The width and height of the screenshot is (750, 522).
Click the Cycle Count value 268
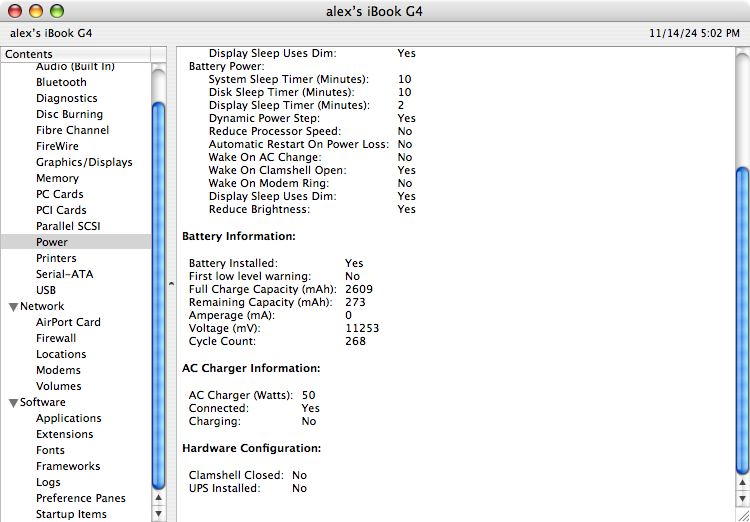coord(355,341)
